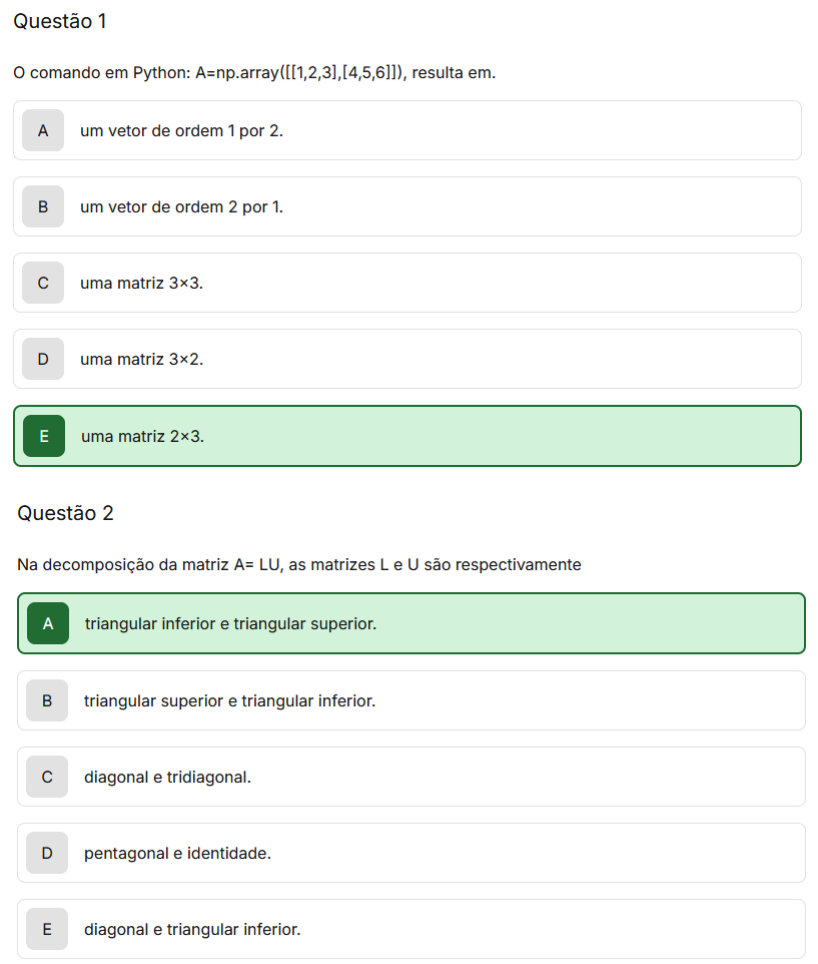Click the 'Questão 2' heading
Image resolution: width=818 pixels, height=964 pixels.
(65, 513)
